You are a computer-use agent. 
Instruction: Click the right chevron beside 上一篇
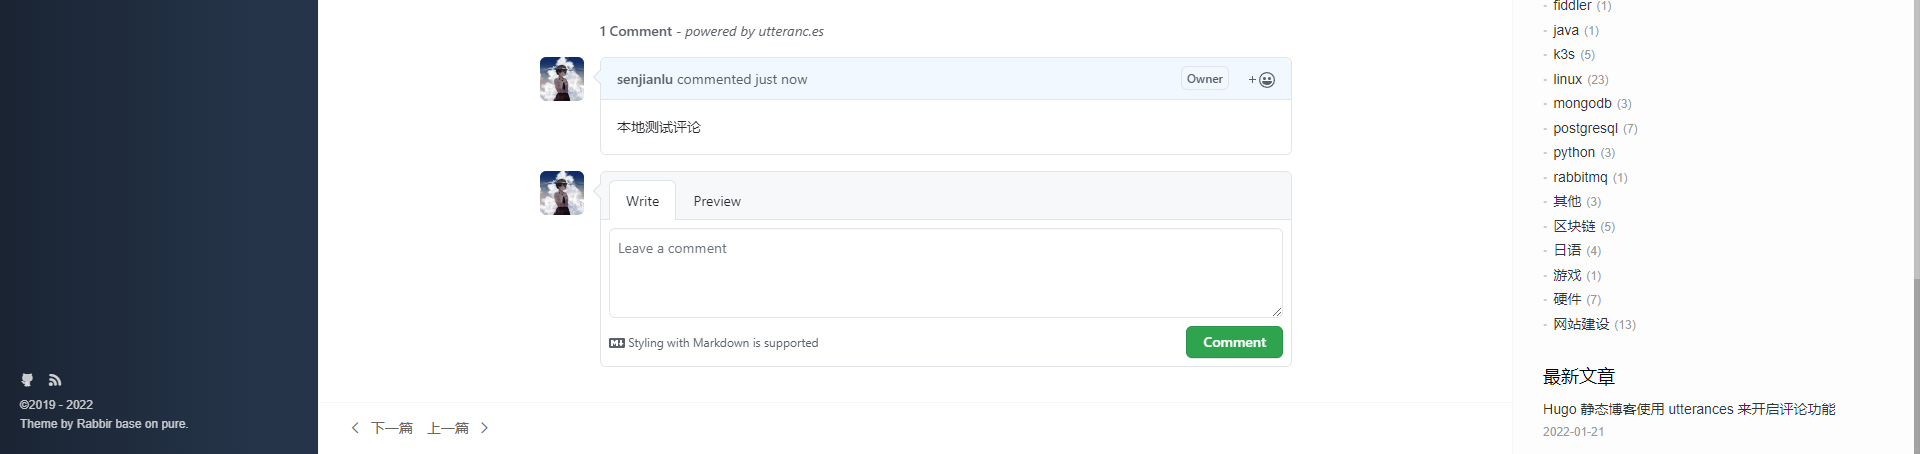(x=484, y=428)
